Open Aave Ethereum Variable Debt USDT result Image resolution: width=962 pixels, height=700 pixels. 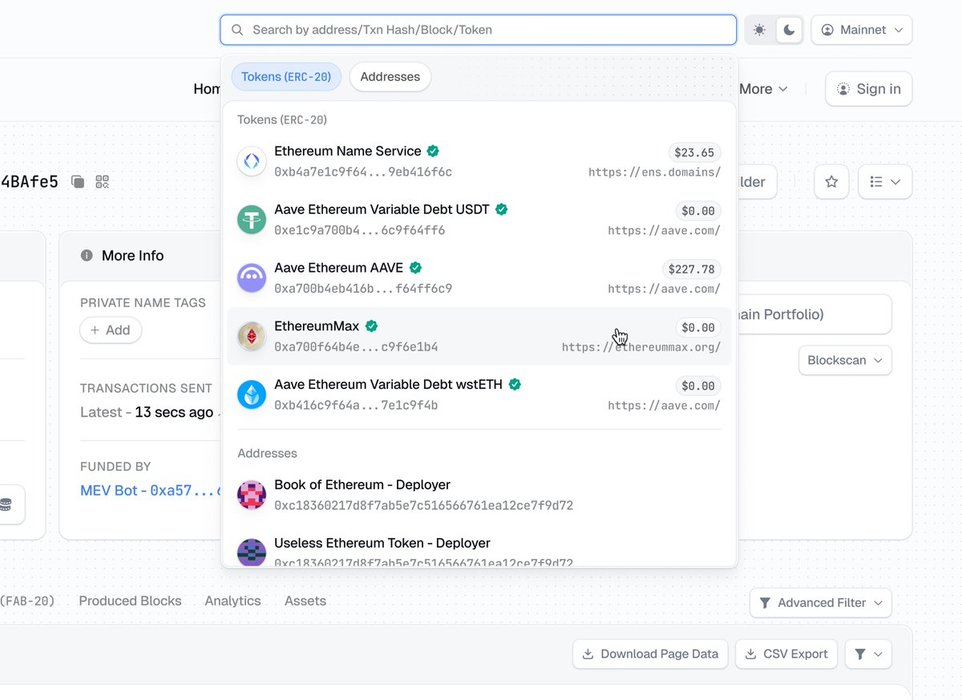[479, 220]
